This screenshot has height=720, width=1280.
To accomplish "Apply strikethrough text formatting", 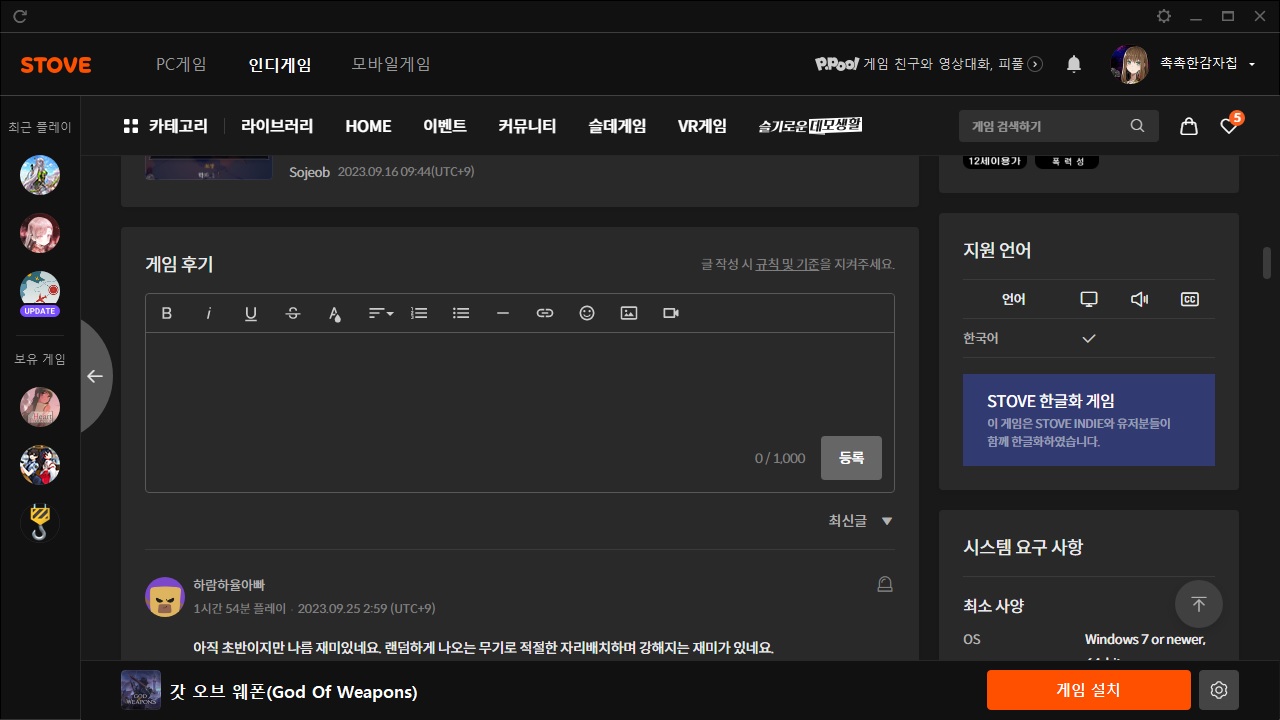I will coord(293,313).
